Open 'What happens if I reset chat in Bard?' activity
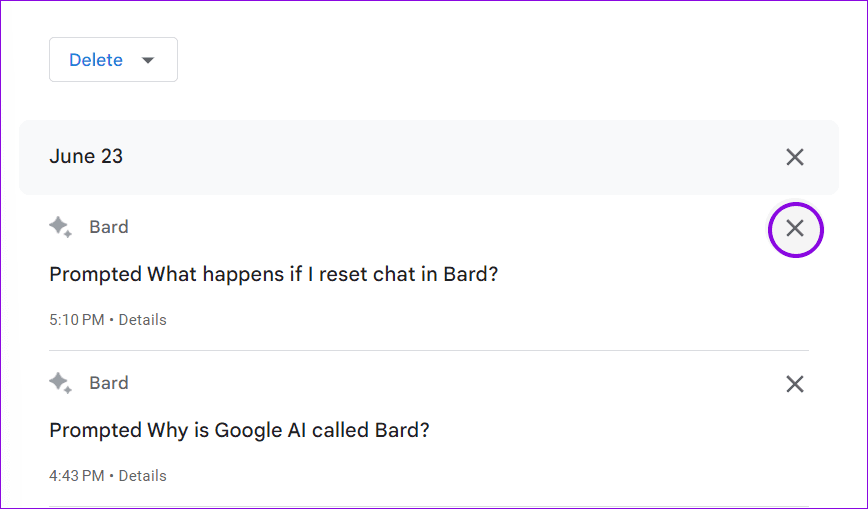Screen dimensions: 868x510 (273, 274)
